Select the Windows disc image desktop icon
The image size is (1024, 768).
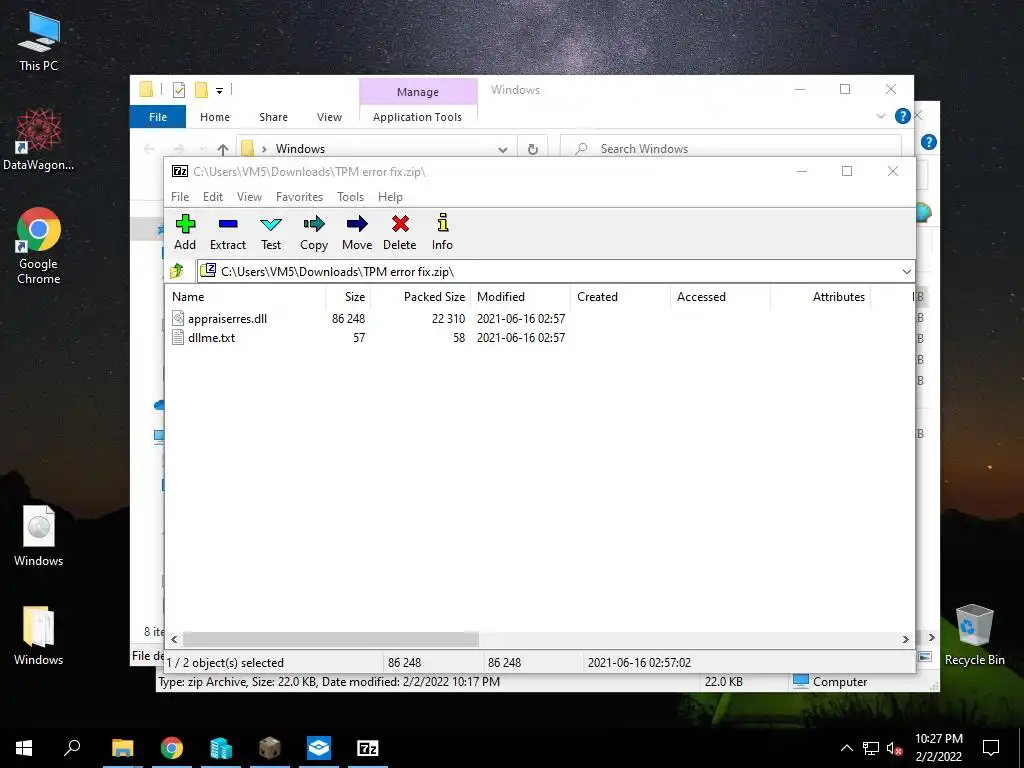pos(39,536)
